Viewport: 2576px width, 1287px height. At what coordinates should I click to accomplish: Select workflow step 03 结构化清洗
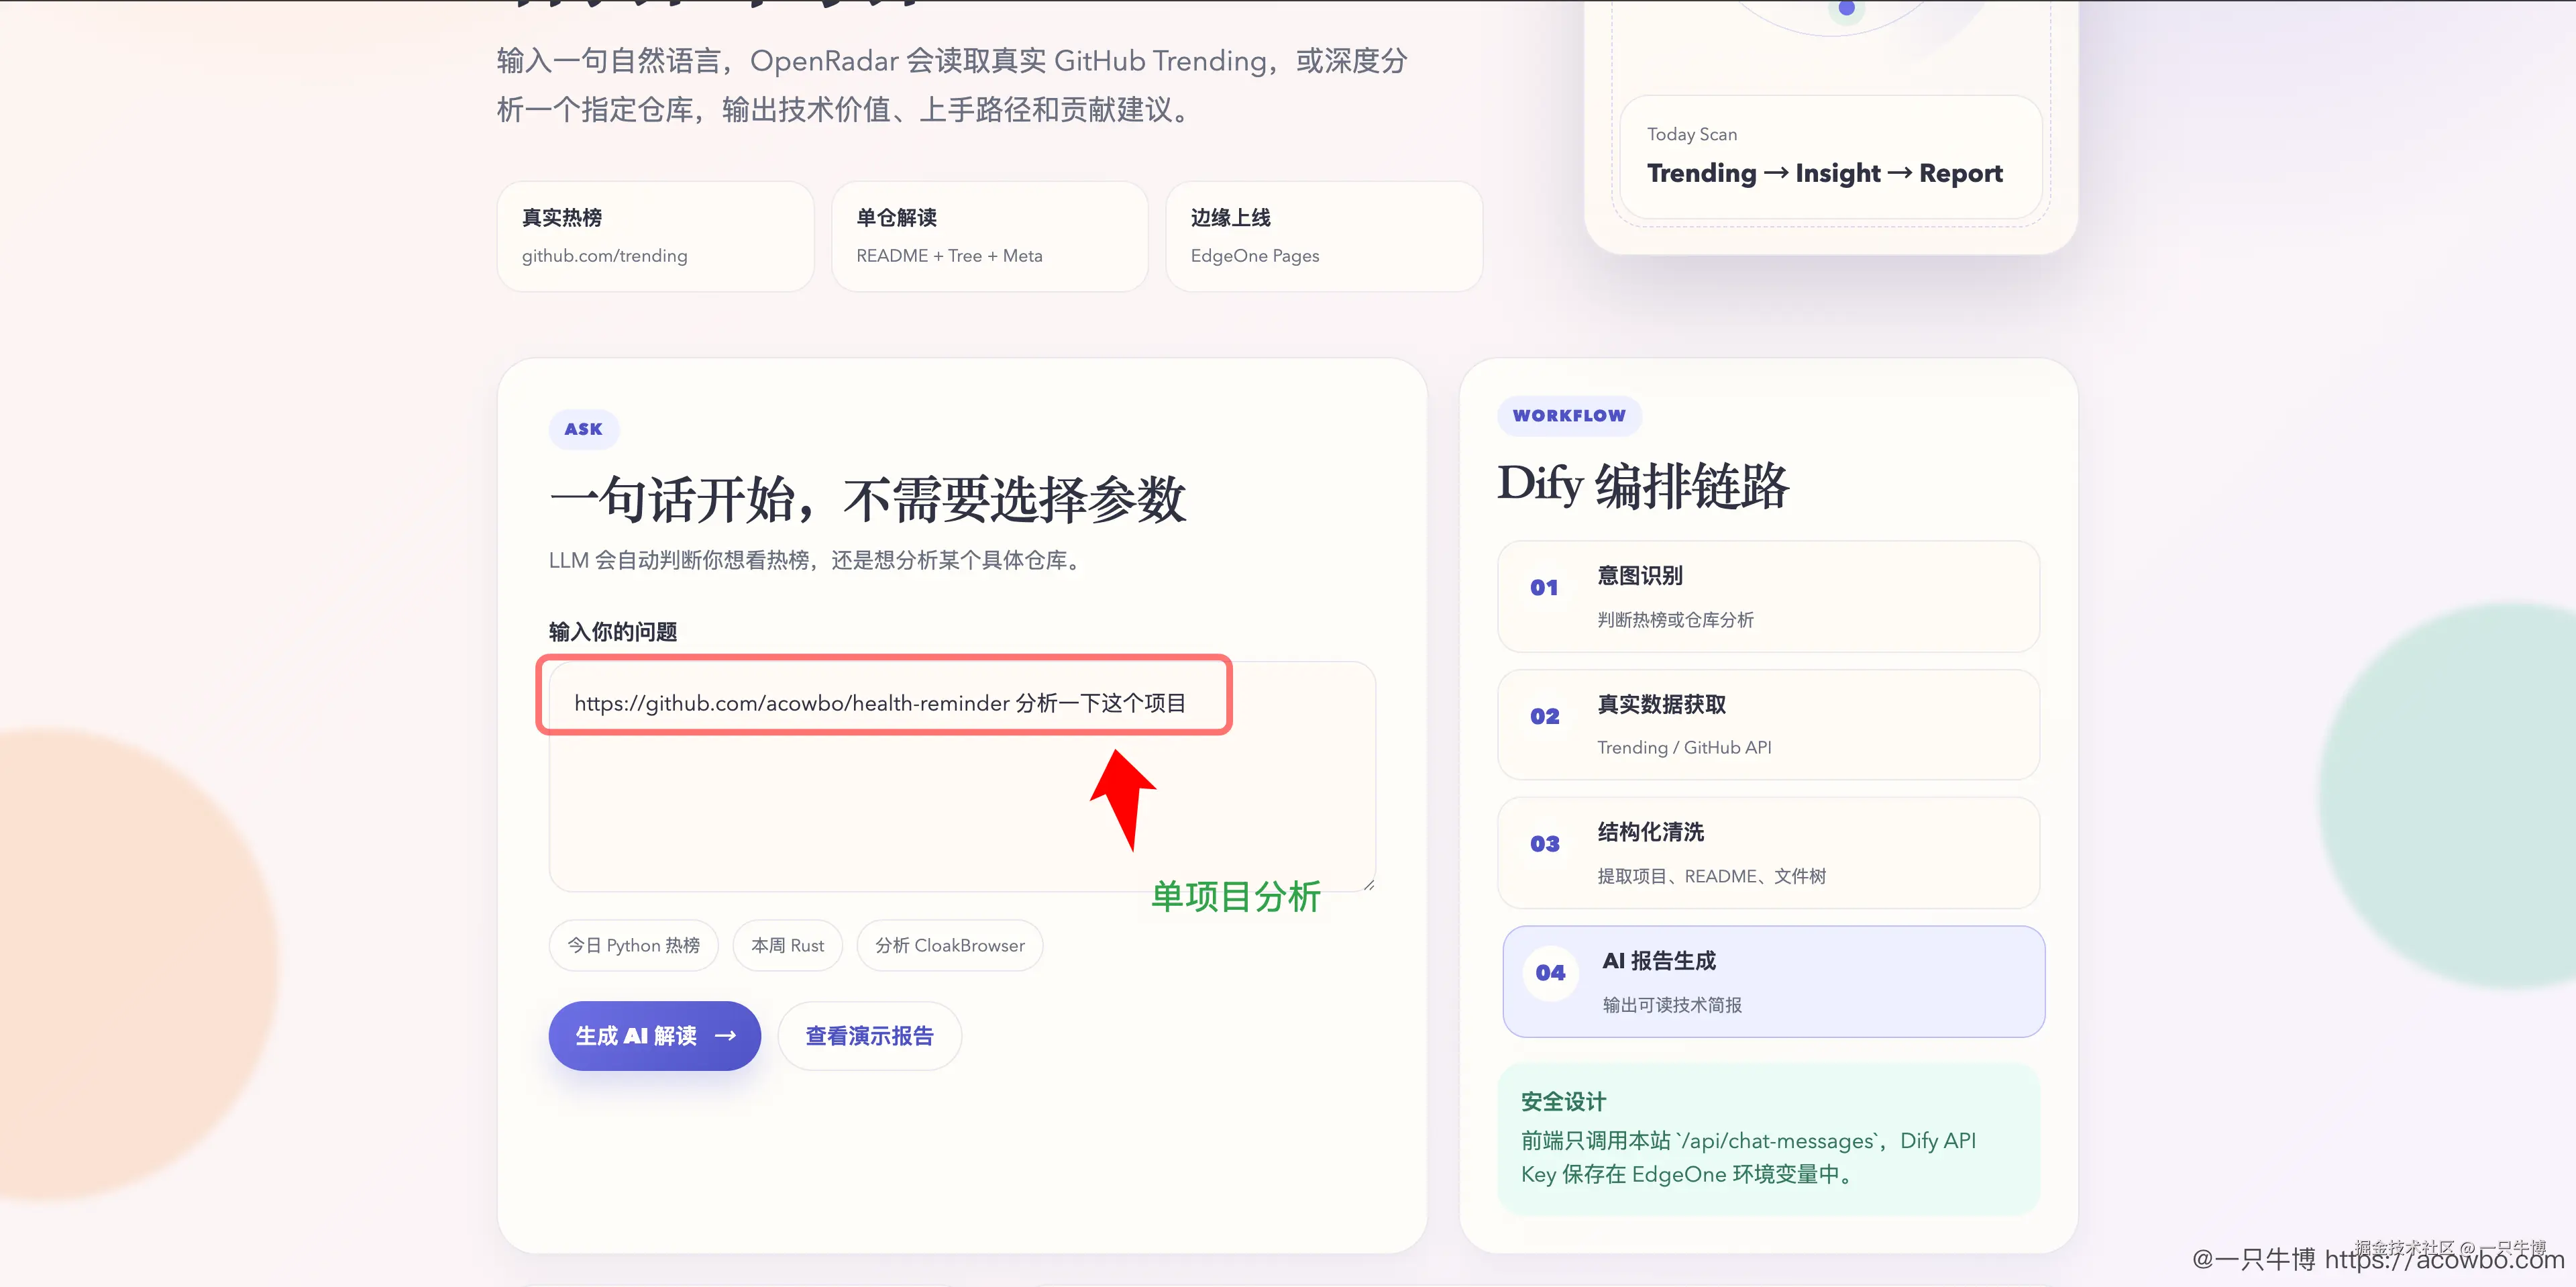[x=1768, y=853]
